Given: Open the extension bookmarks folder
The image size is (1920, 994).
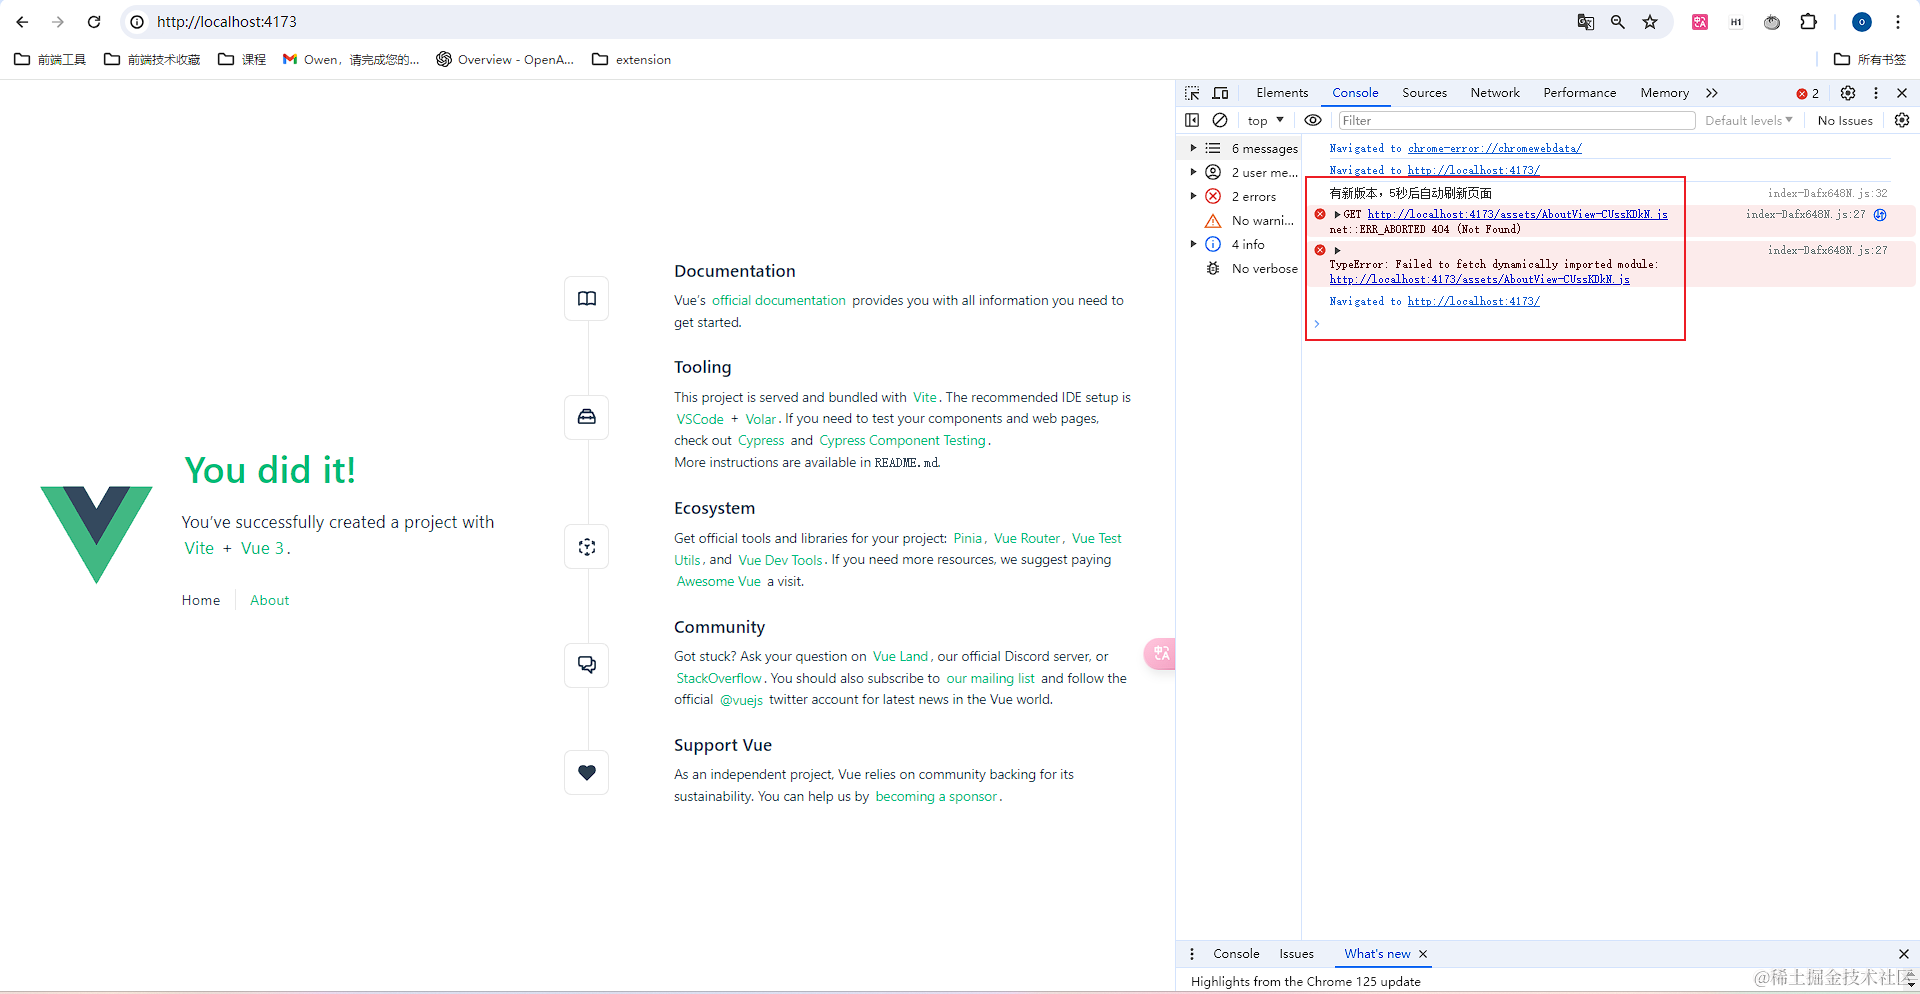Looking at the screenshot, I should click(x=631, y=60).
